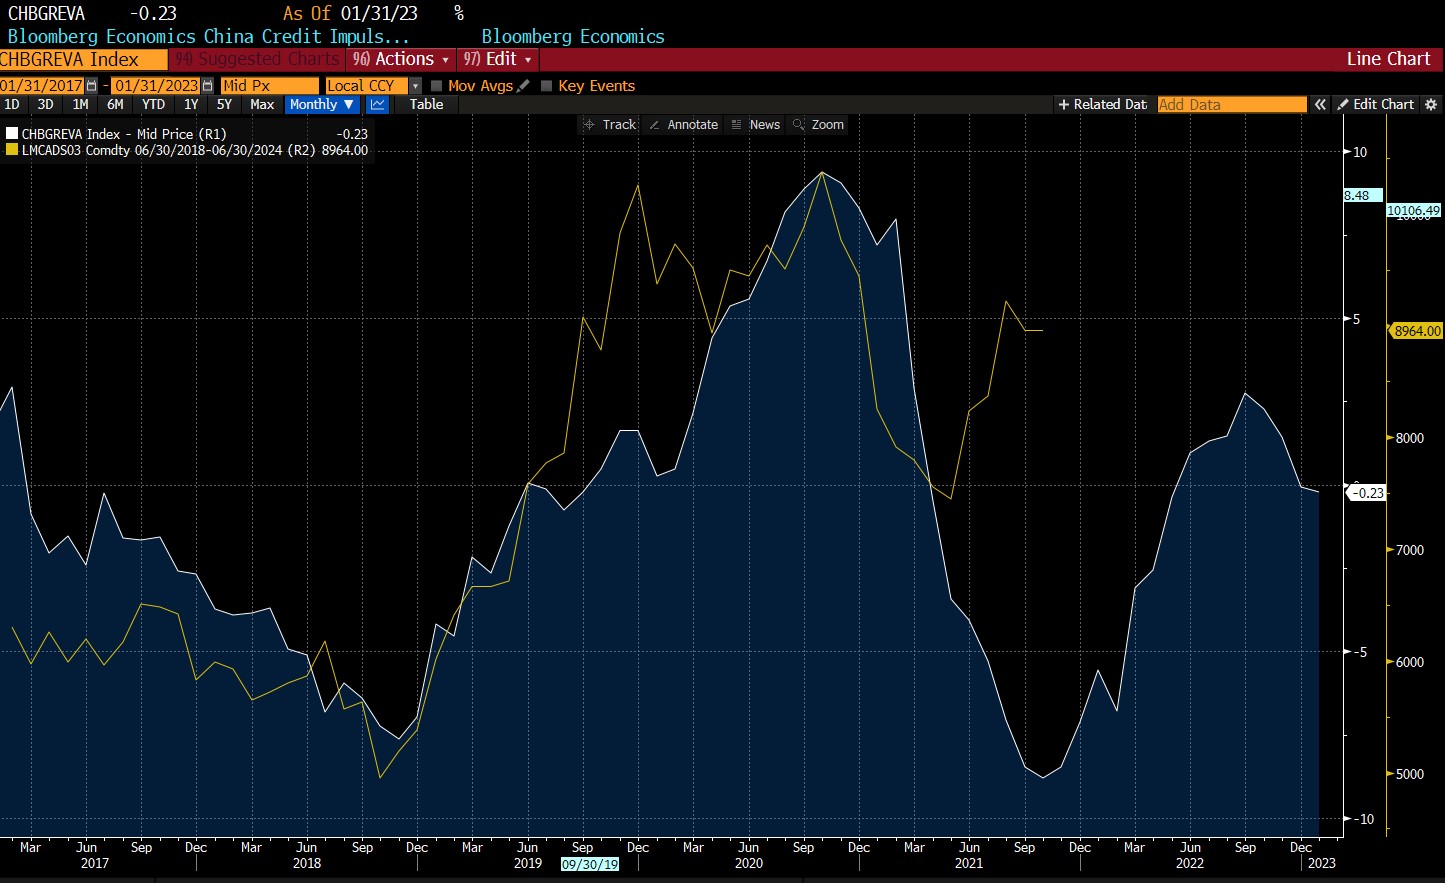Image resolution: width=1445 pixels, height=883 pixels.
Task: Enable the Mov Avgs checkbox
Action: pos(436,86)
